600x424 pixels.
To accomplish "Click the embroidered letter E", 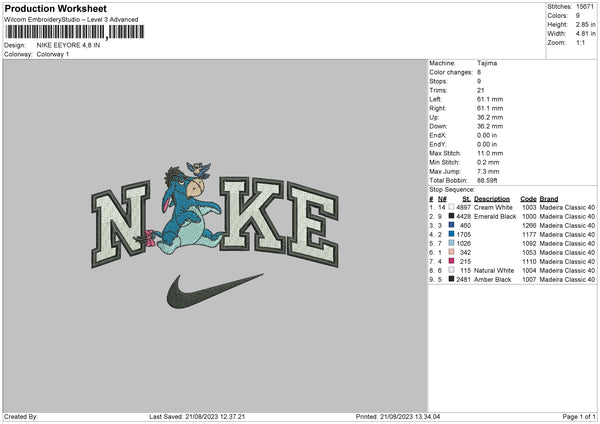I will point(313,225).
